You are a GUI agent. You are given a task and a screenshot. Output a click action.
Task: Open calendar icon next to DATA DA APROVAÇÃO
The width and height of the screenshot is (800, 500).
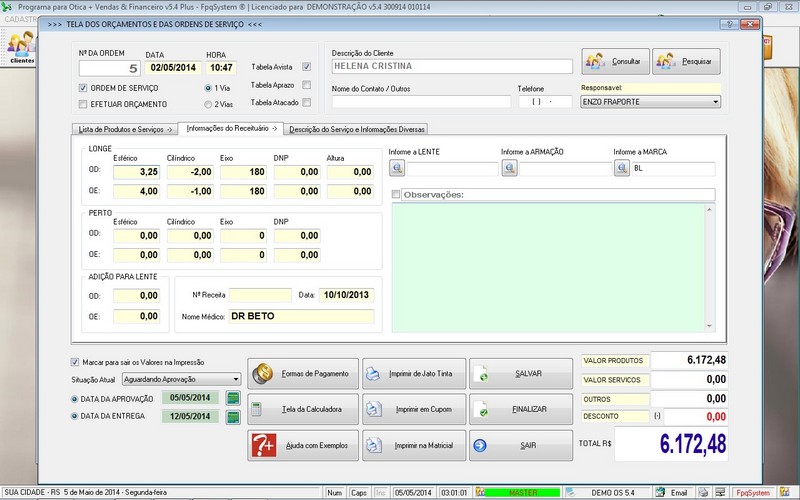pyautogui.click(x=234, y=398)
